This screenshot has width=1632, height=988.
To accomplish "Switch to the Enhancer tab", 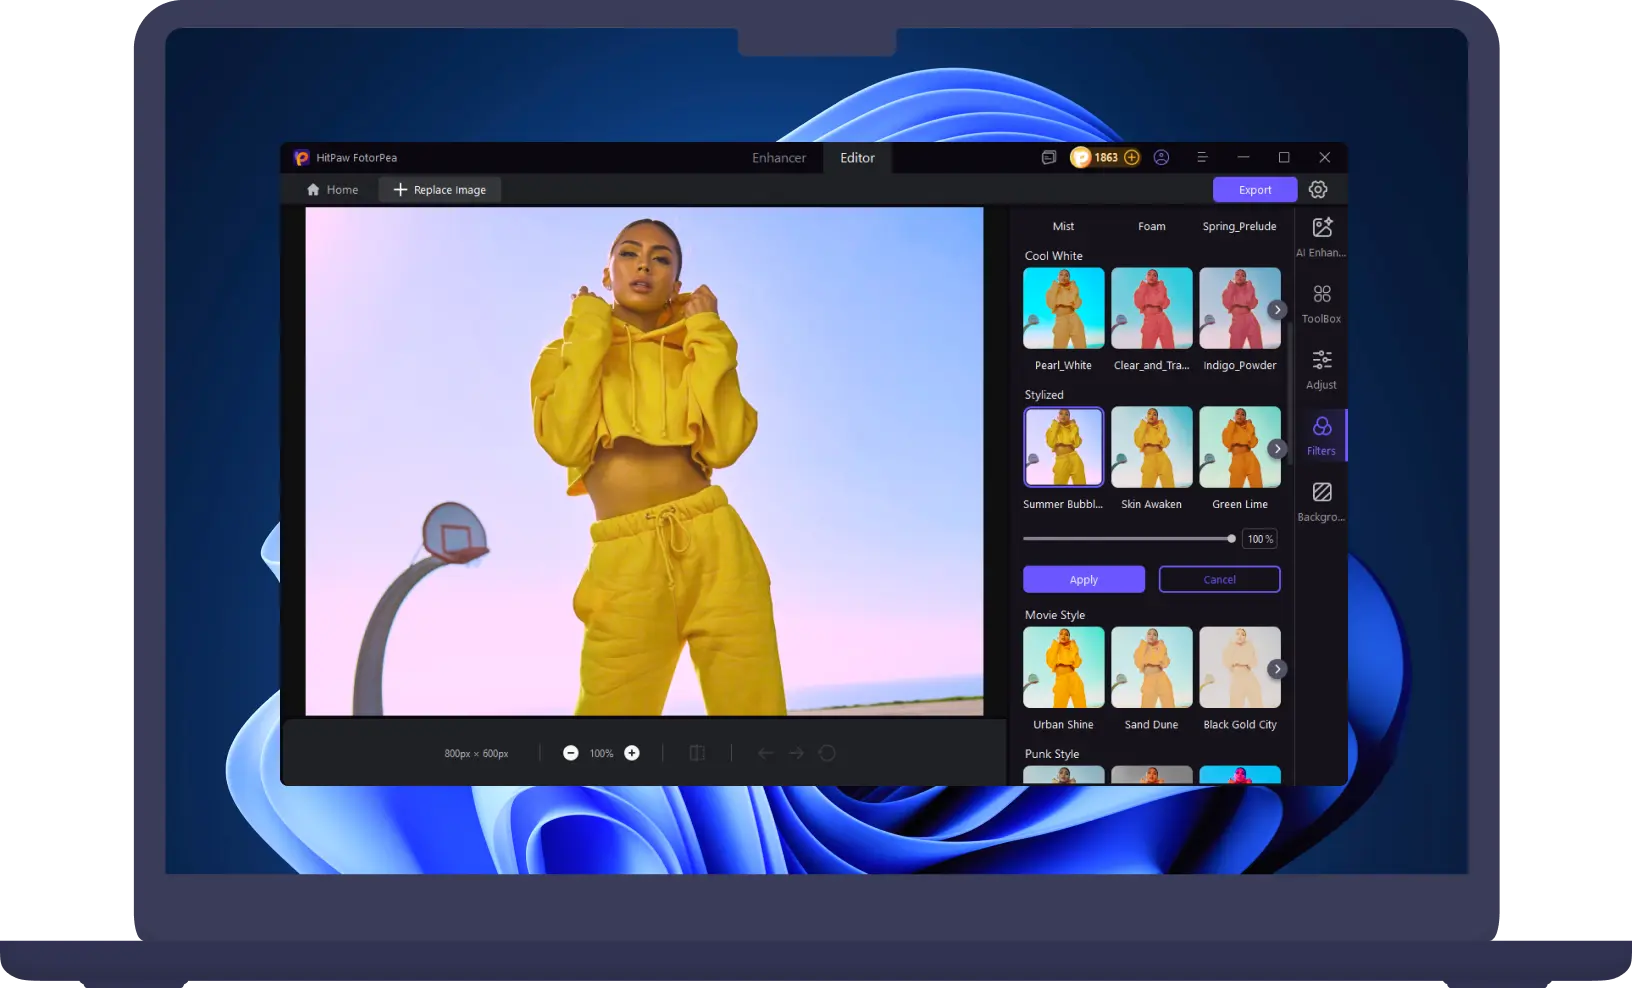I will [778, 158].
